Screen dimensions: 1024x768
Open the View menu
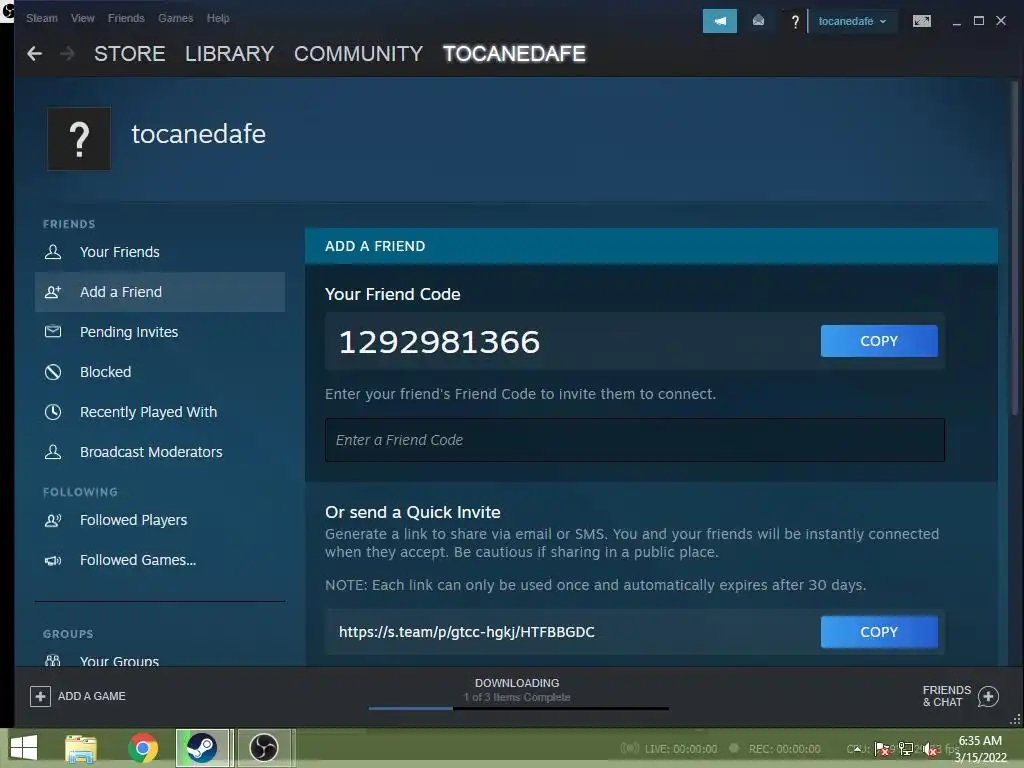coord(83,18)
